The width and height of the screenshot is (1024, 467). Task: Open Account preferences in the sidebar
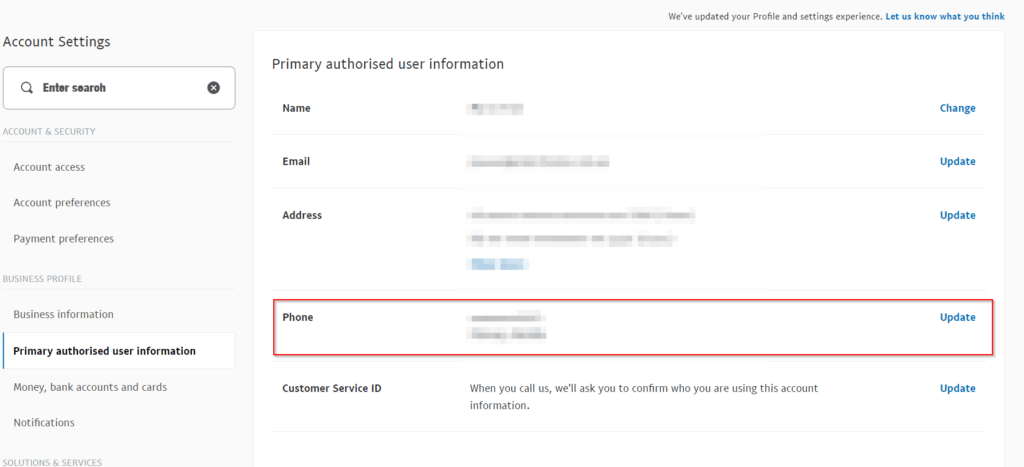(62, 202)
